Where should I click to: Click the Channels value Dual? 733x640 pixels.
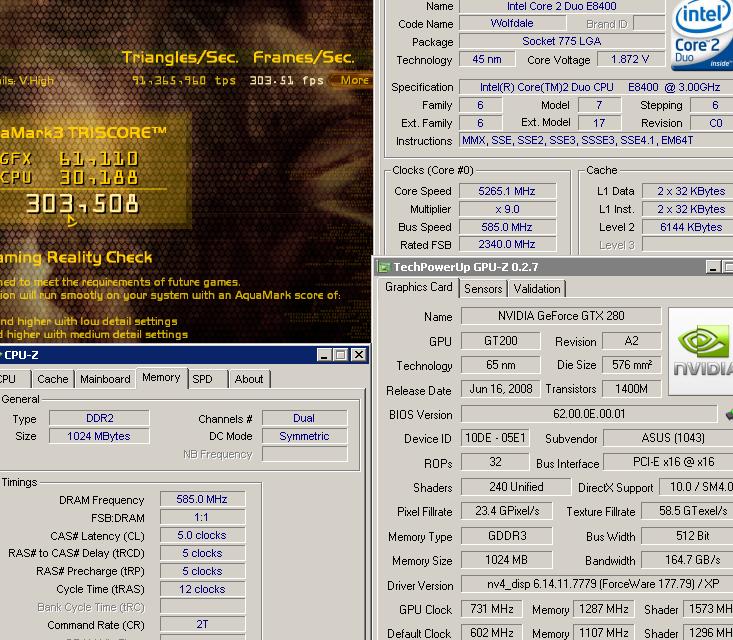coord(305,418)
